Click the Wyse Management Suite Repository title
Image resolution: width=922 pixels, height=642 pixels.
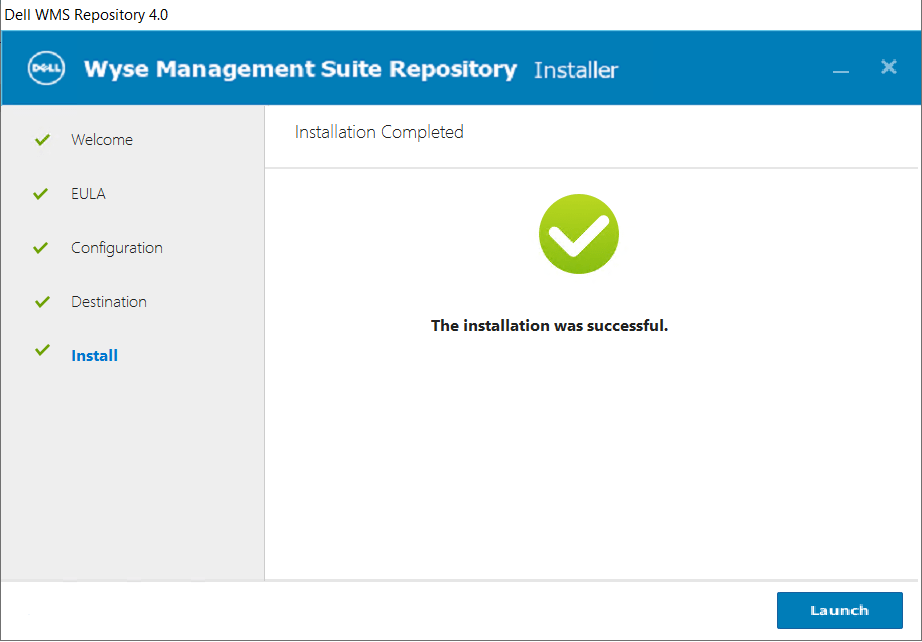pyautogui.click(x=300, y=69)
